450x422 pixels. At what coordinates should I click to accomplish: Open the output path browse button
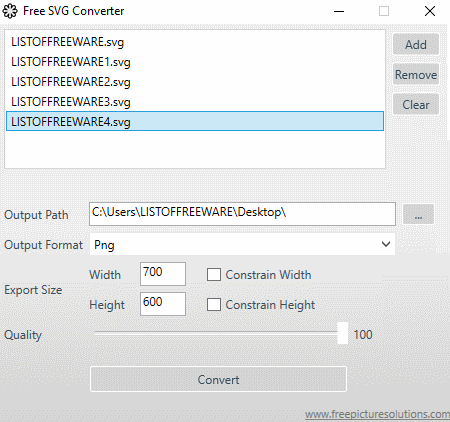[418, 214]
